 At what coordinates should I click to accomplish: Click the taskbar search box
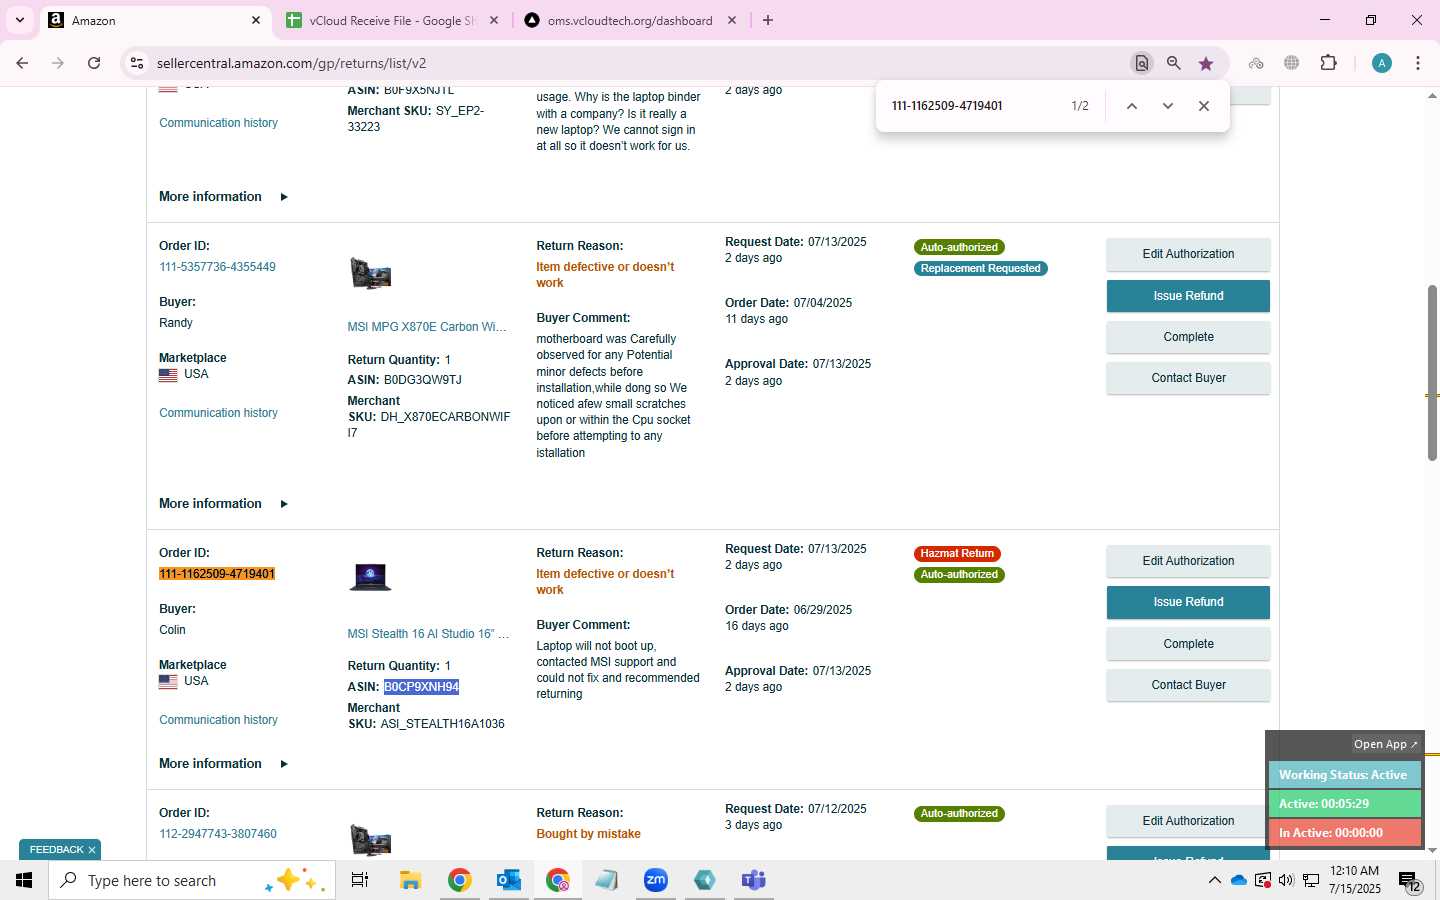[192, 880]
